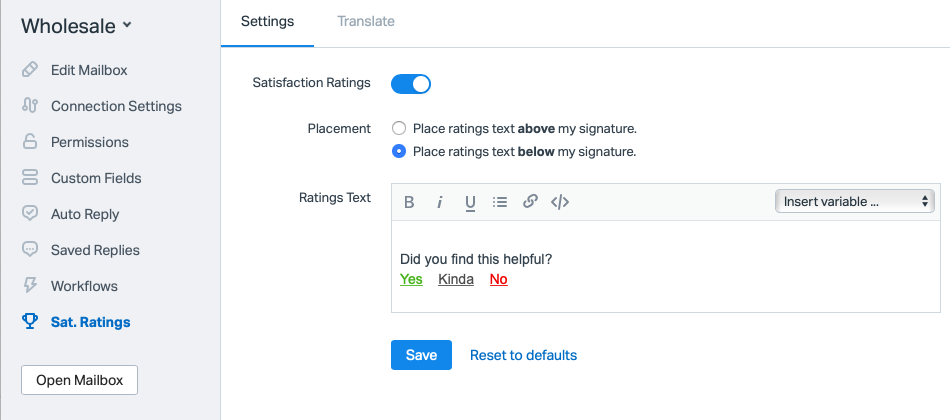The image size is (950, 420).
Task: Click Reset to defaults link
Action: (x=523, y=355)
